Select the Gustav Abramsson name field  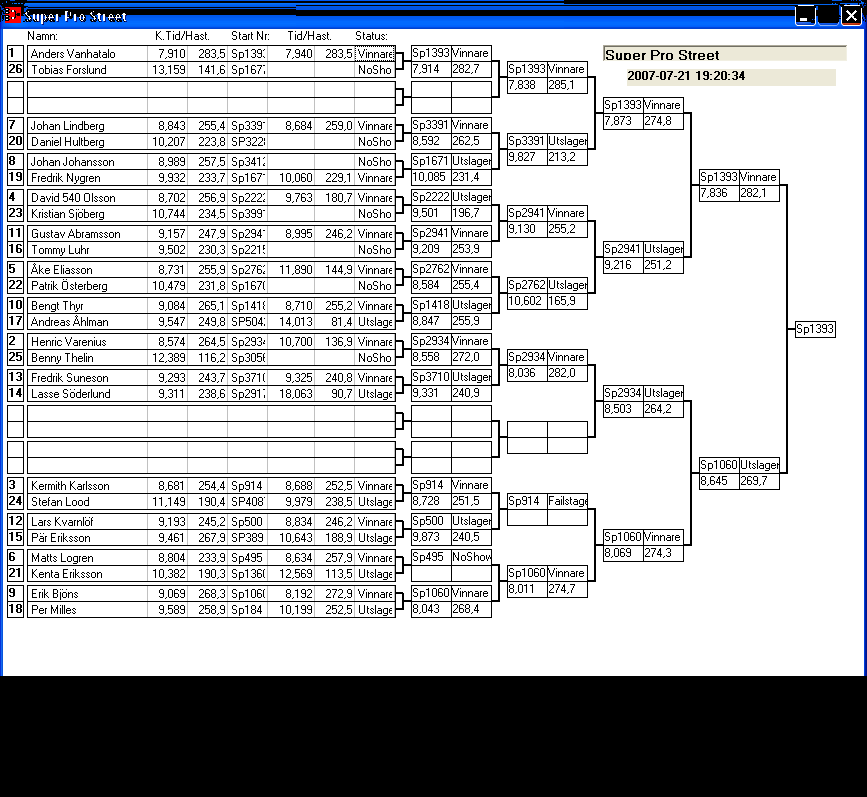[86, 234]
